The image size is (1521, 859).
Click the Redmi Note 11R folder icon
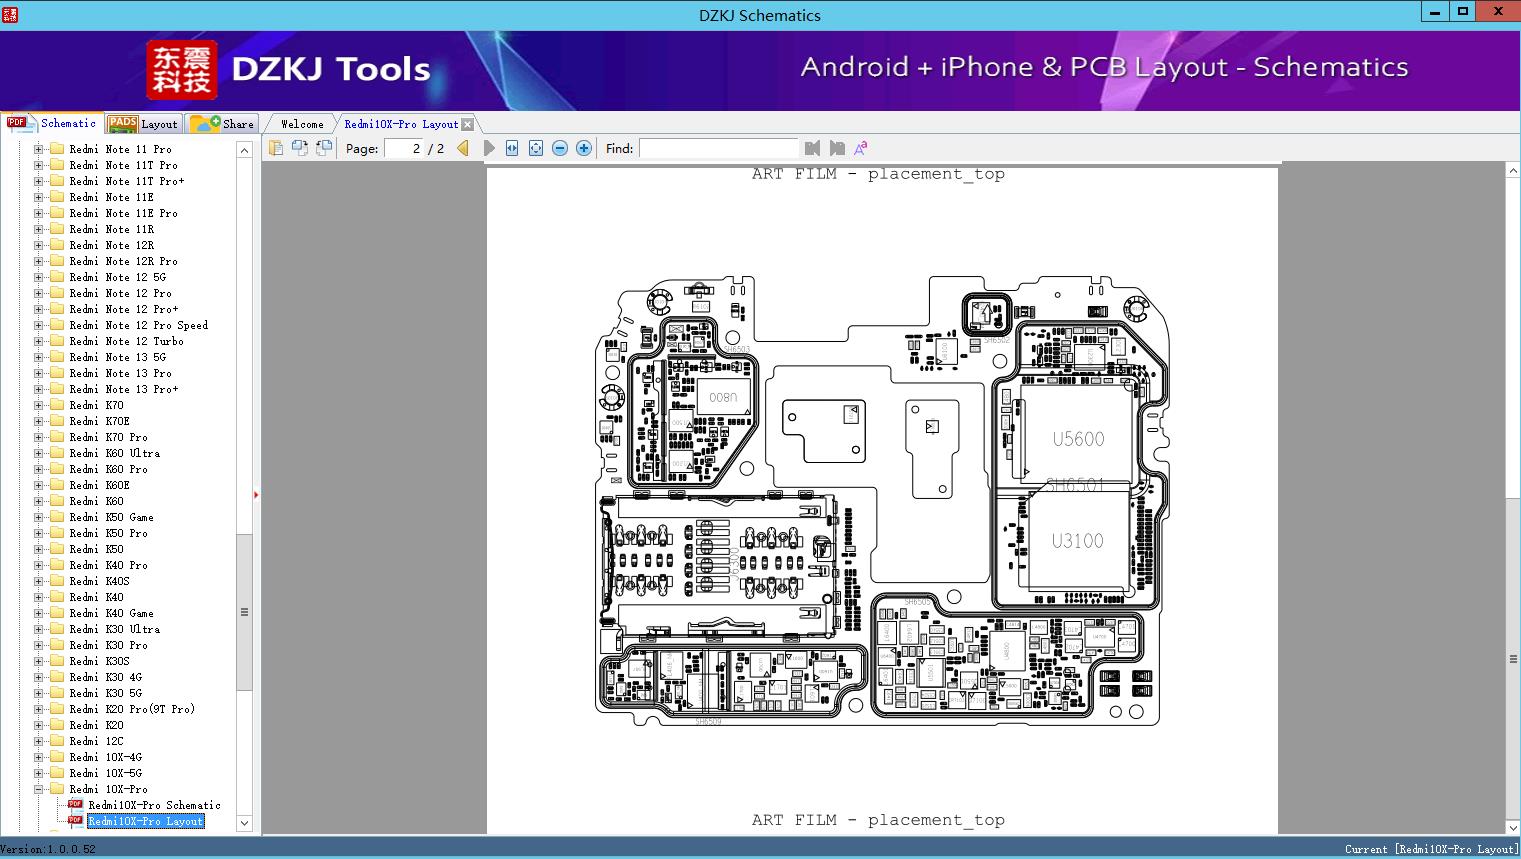[57, 229]
